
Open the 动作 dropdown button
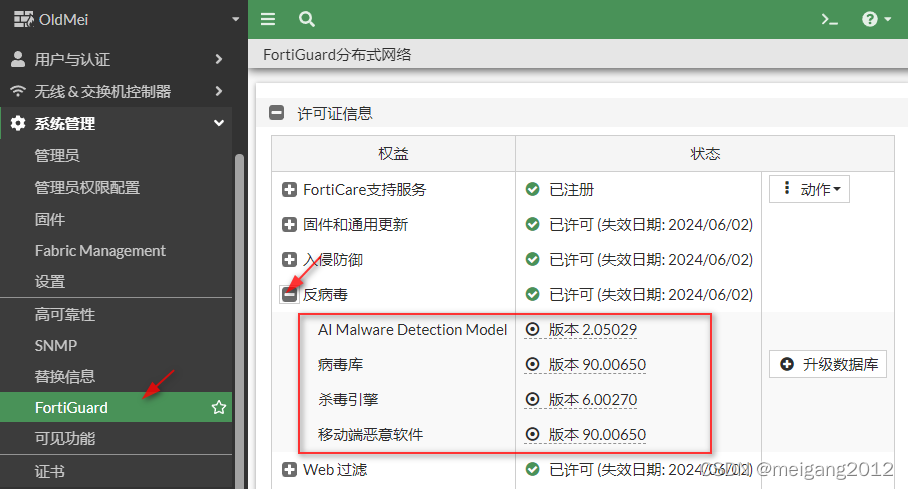809,189
